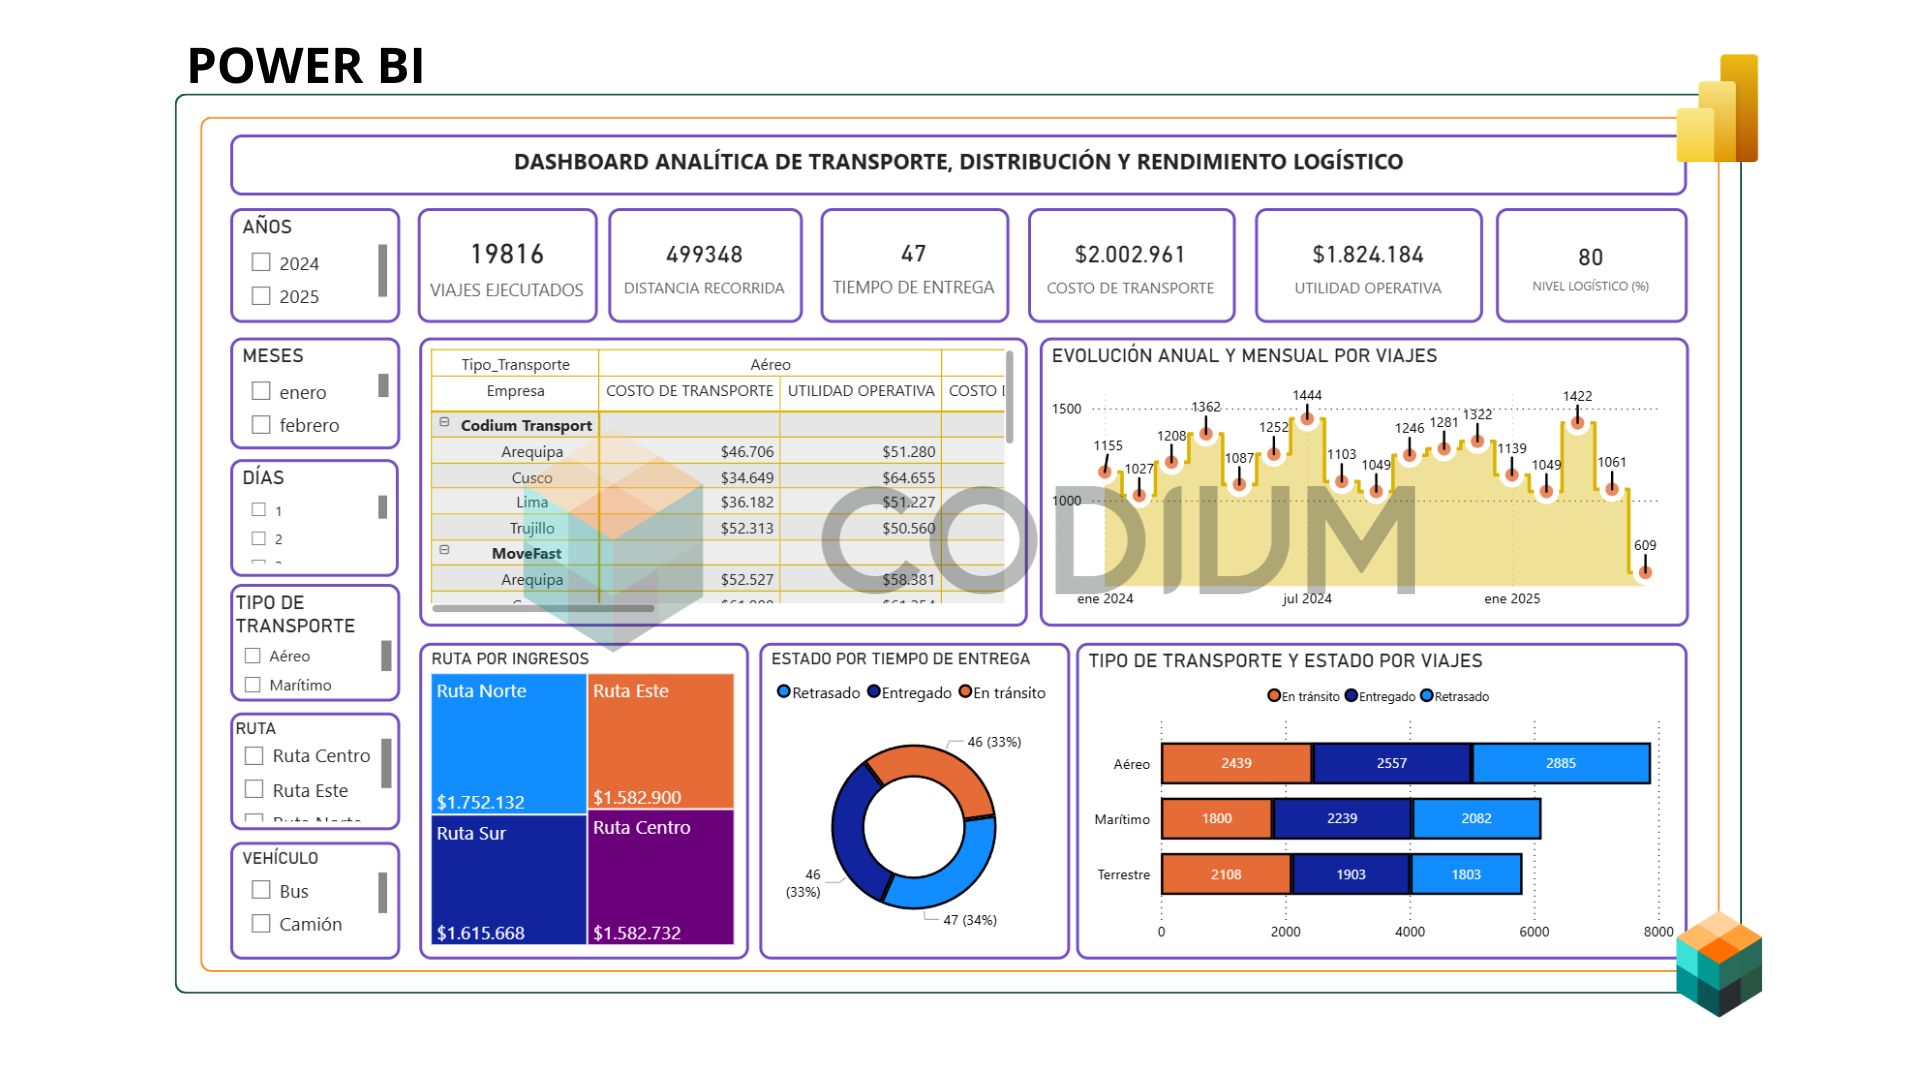This screenshot has width=1920, height=1080.
Task: Click En tránsito legend marker in bar chart
Action: [1274, 696]
